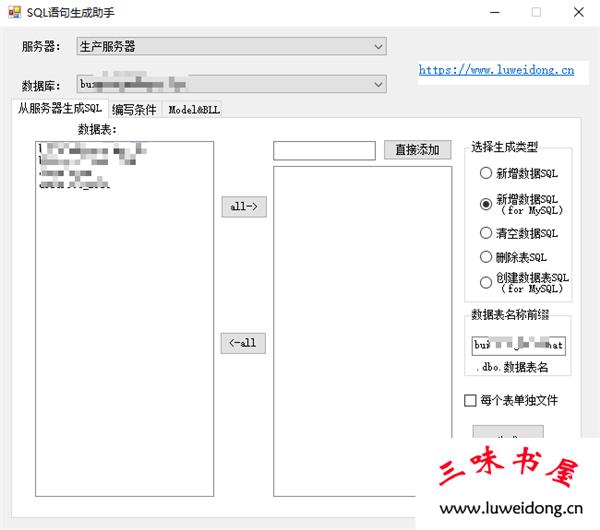Open the Model&BLL tab

194,110
